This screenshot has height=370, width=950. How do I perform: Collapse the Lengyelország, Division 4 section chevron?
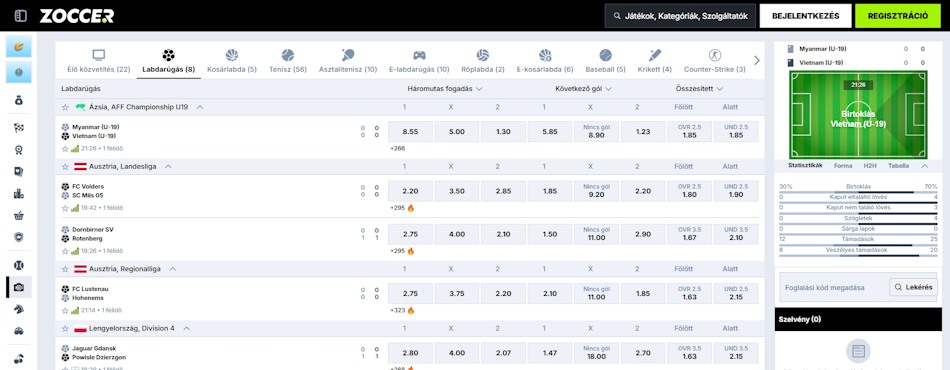coord(187,328)
